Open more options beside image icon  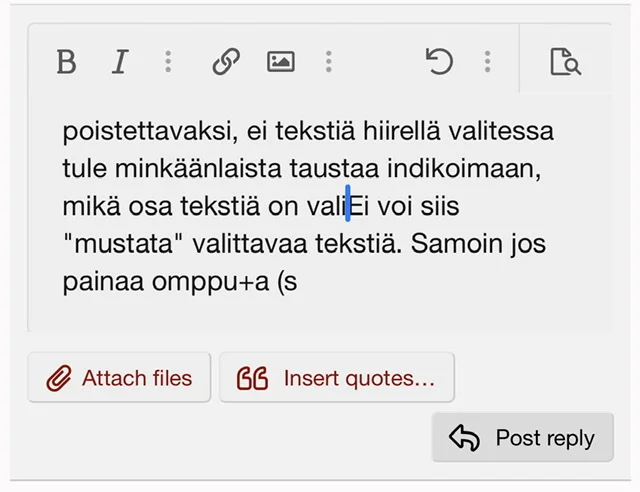pos(328,62)
